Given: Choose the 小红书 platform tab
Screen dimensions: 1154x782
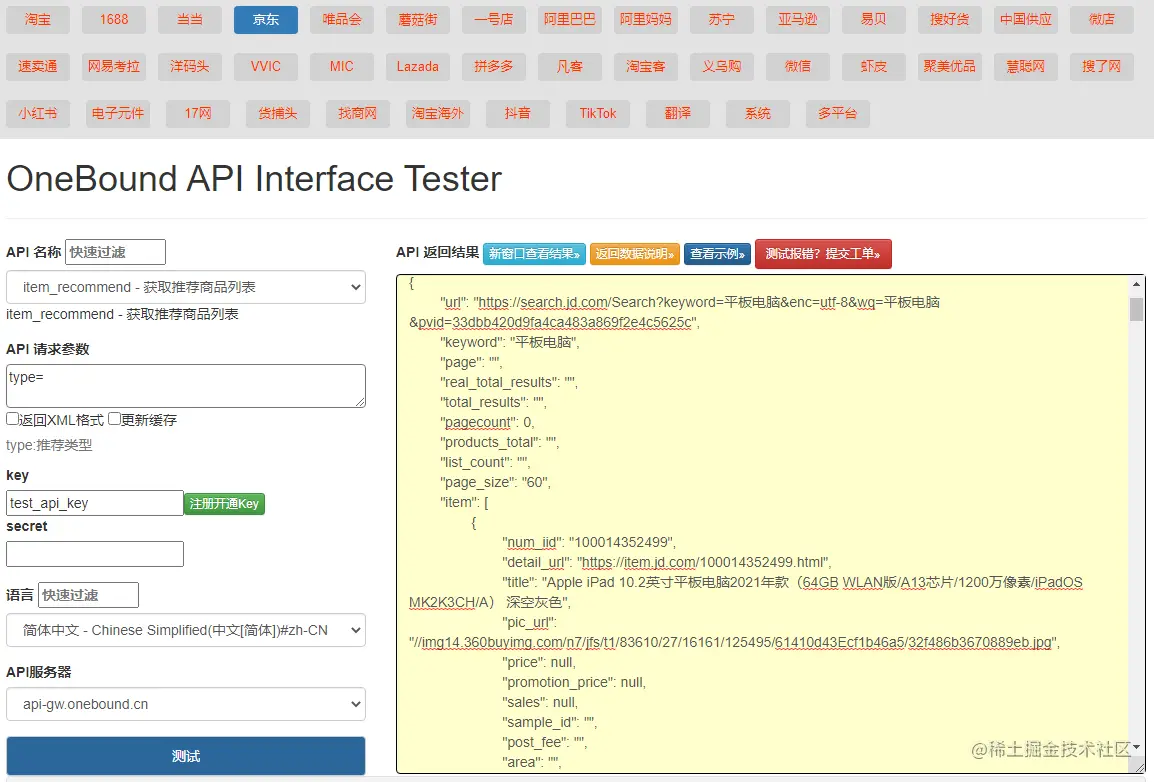Looking at the screenshot, I should click(38, 114).
